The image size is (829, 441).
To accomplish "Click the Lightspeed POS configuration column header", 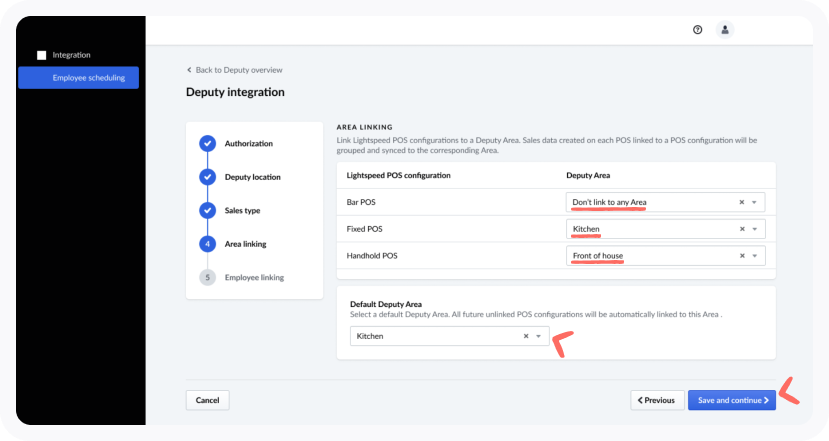I will pyautogui.click(x=399, y=175).
